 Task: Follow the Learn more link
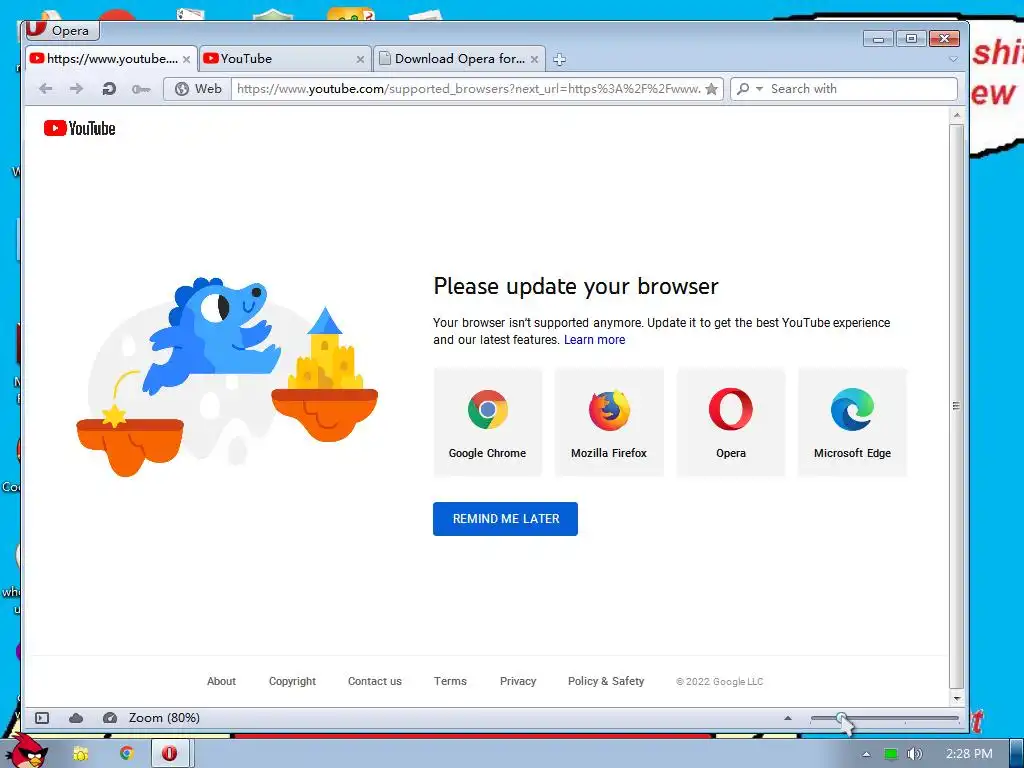click(x=594, y=340)
